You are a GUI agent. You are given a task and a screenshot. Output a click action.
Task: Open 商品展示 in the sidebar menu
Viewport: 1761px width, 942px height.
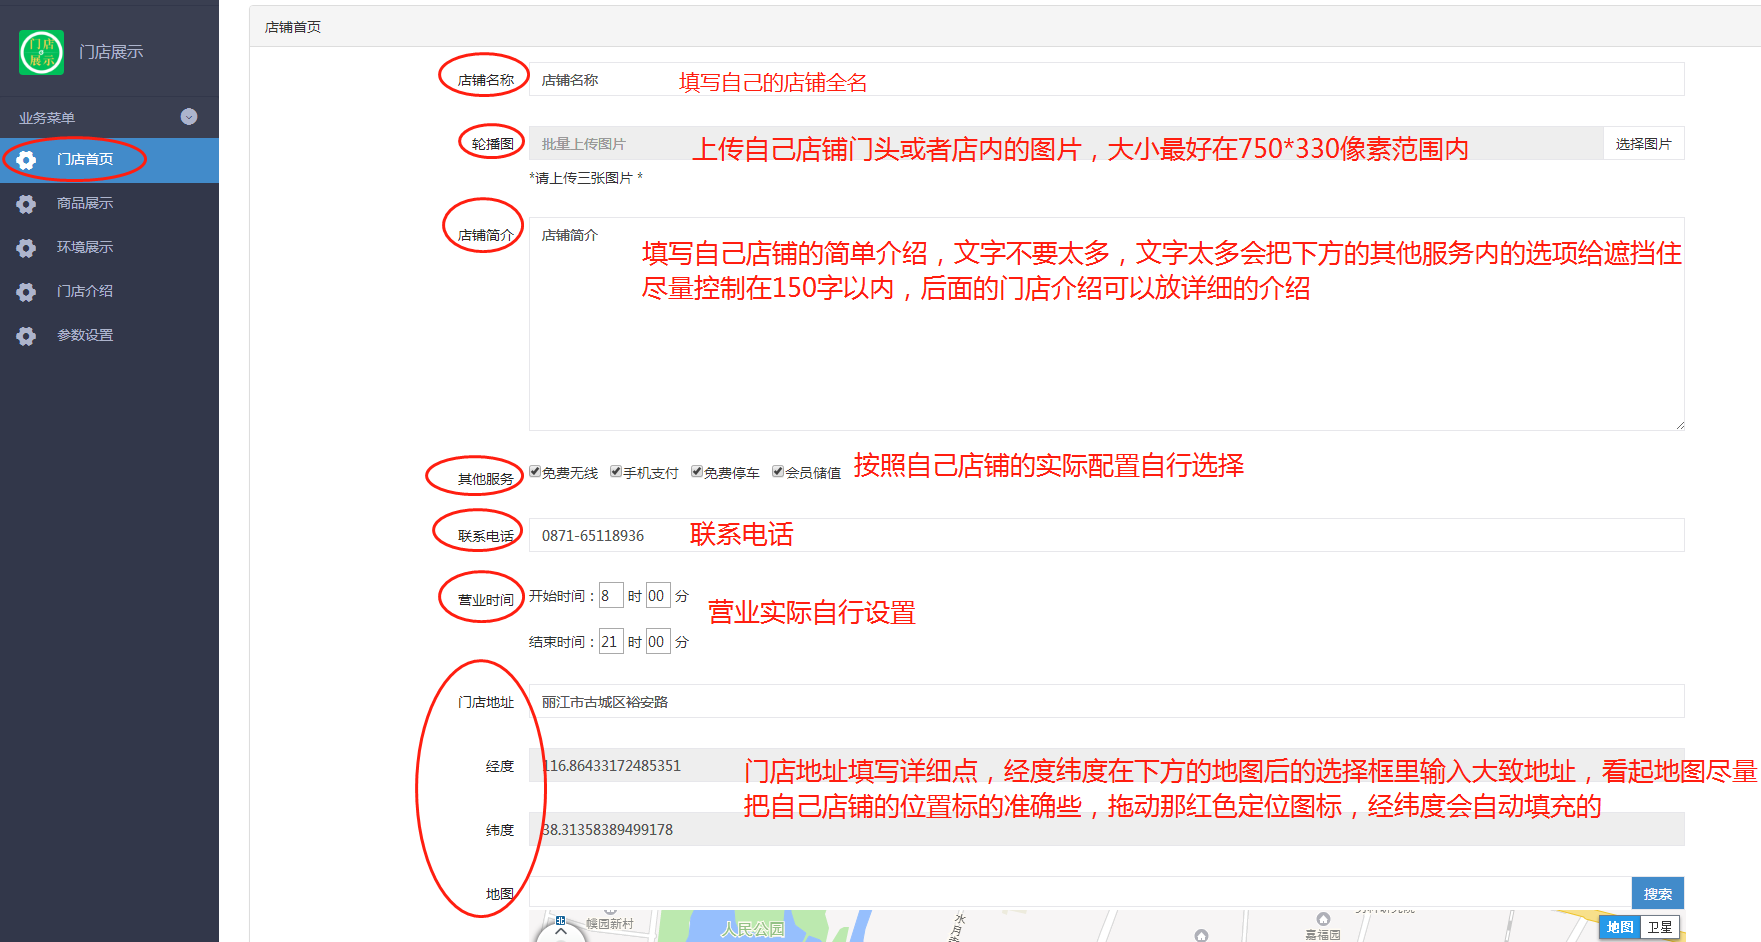[x=85, y=204]
